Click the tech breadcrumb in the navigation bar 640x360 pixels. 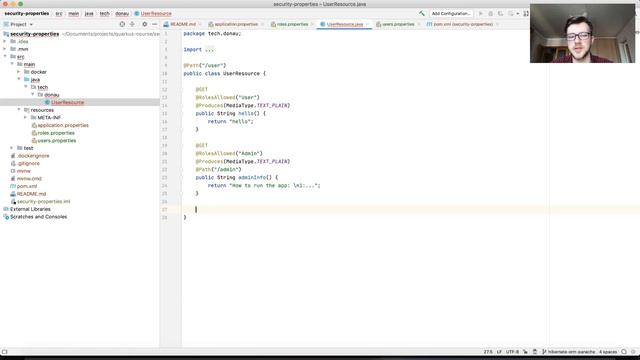[104, 13]
